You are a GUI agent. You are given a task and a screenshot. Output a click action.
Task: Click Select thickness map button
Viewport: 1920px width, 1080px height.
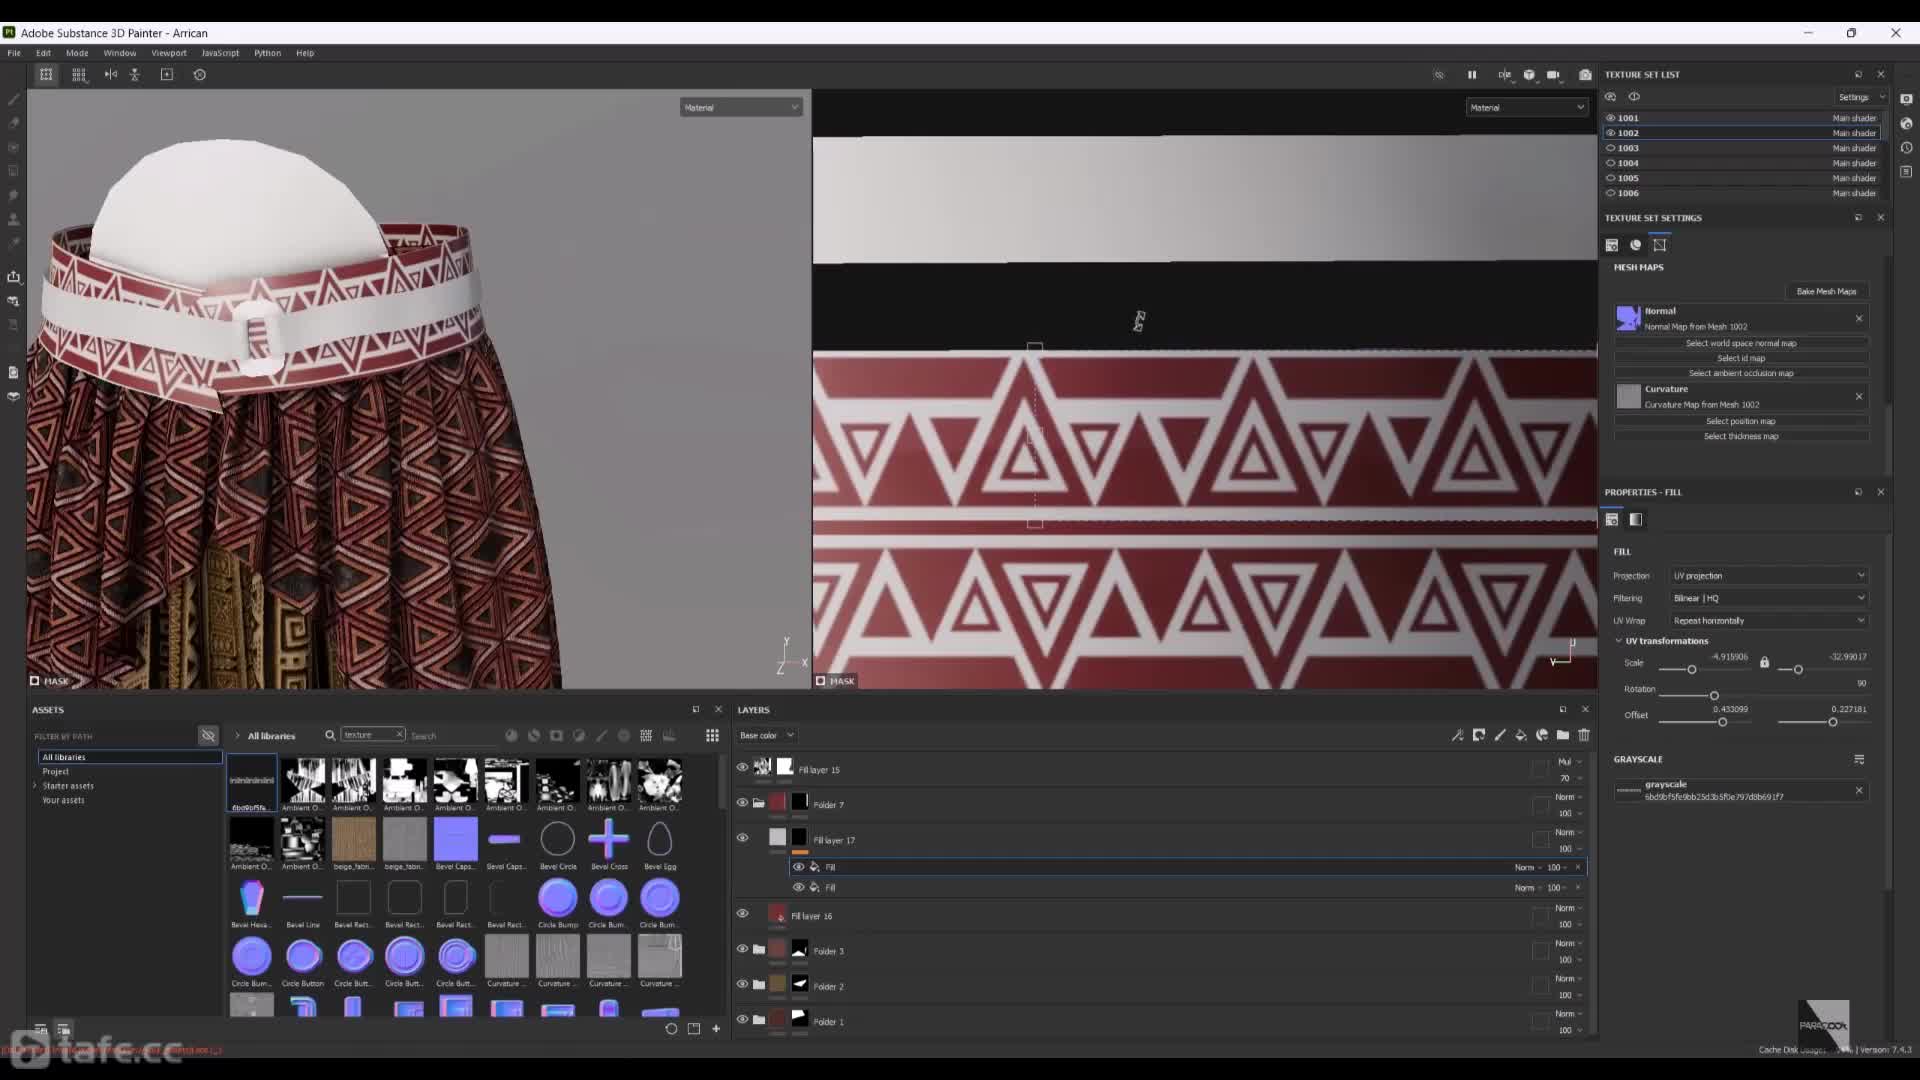pos(1741,436)
